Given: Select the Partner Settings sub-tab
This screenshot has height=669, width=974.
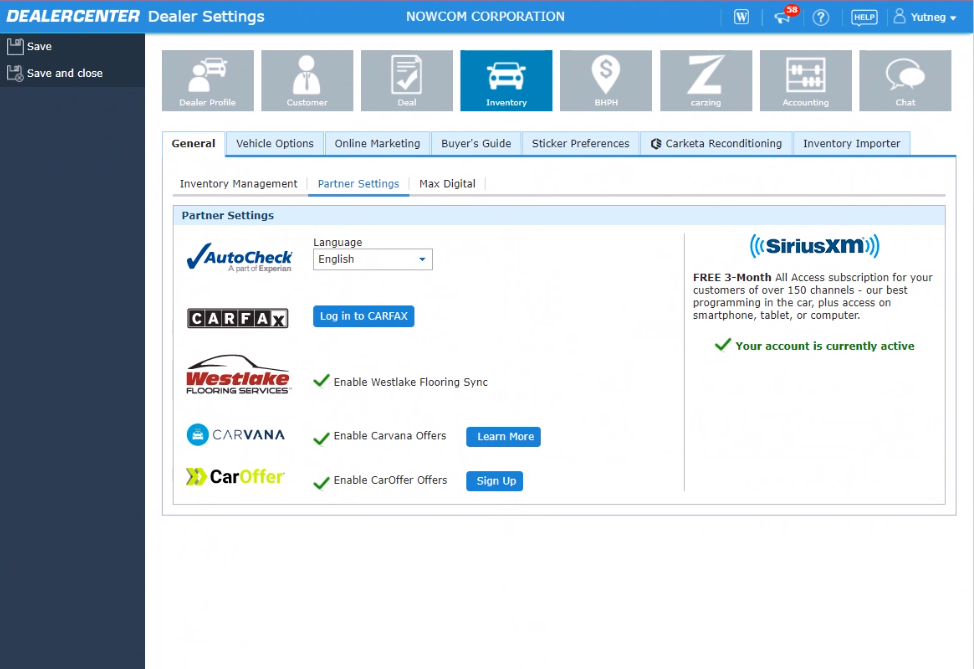Looking at the screenshot, I should pyautogui.click(x=358, y=184).
